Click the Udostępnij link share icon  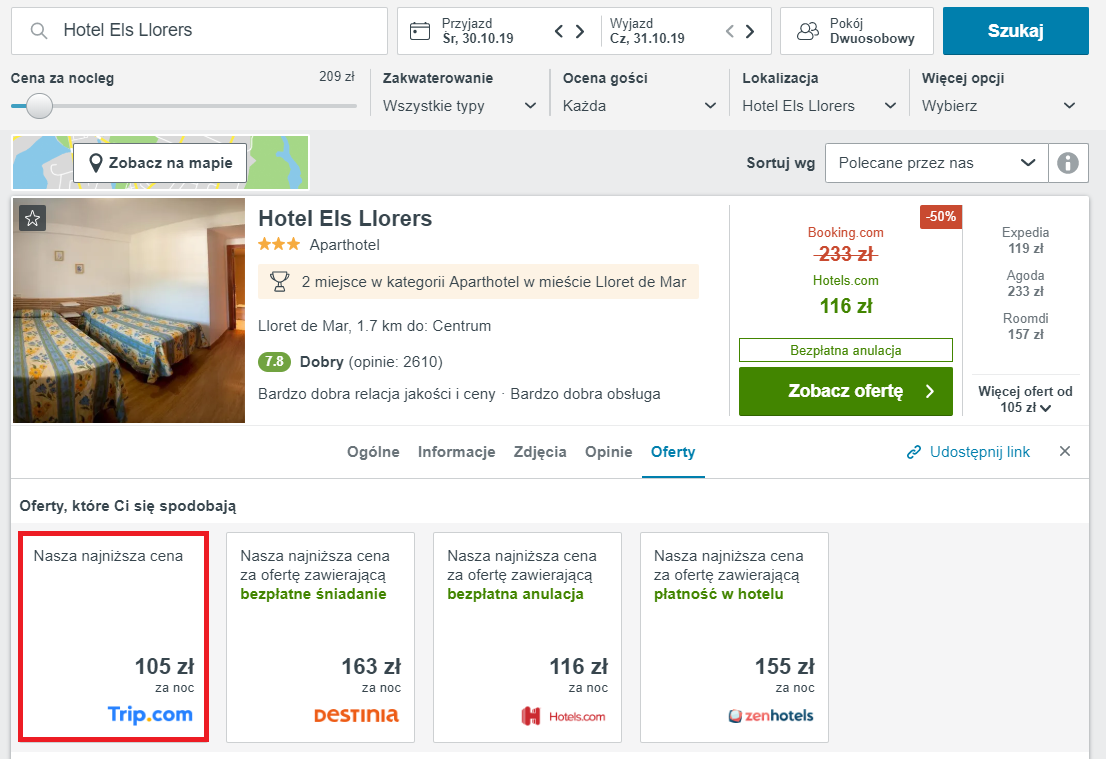click(x=913, y=452)
